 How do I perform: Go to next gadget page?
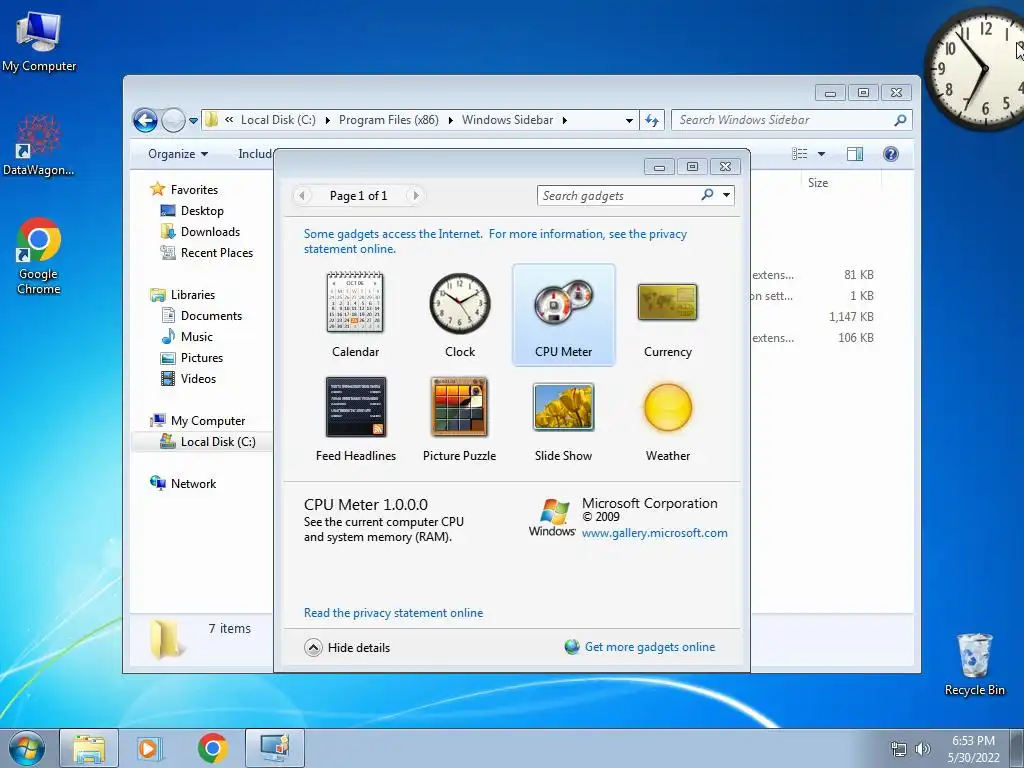(x=415, y=195)
